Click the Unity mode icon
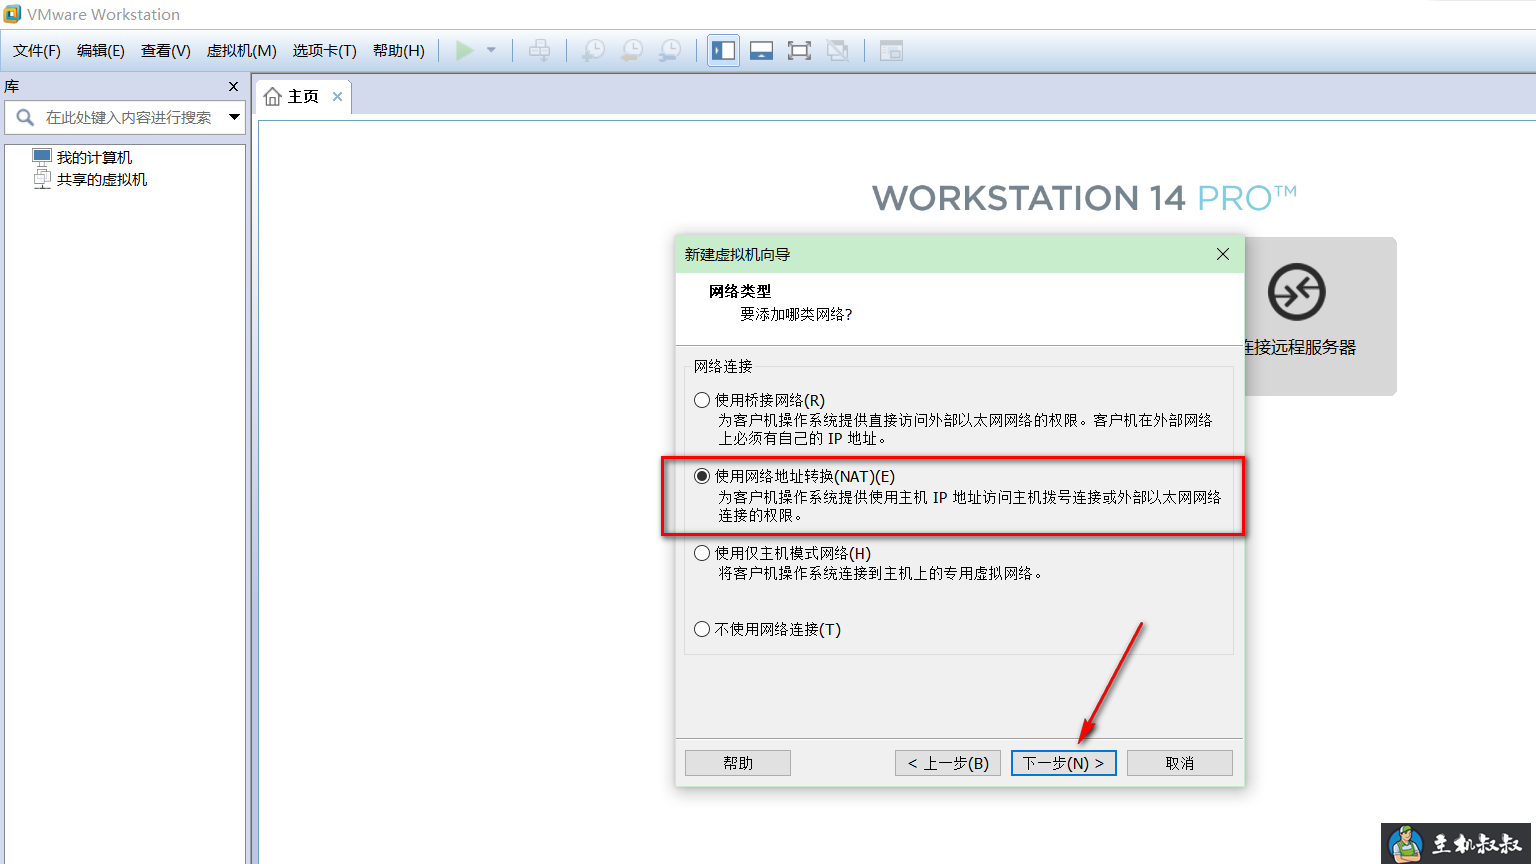The width and height of the screenshot is (1536, 864). [x=838, y=50]
